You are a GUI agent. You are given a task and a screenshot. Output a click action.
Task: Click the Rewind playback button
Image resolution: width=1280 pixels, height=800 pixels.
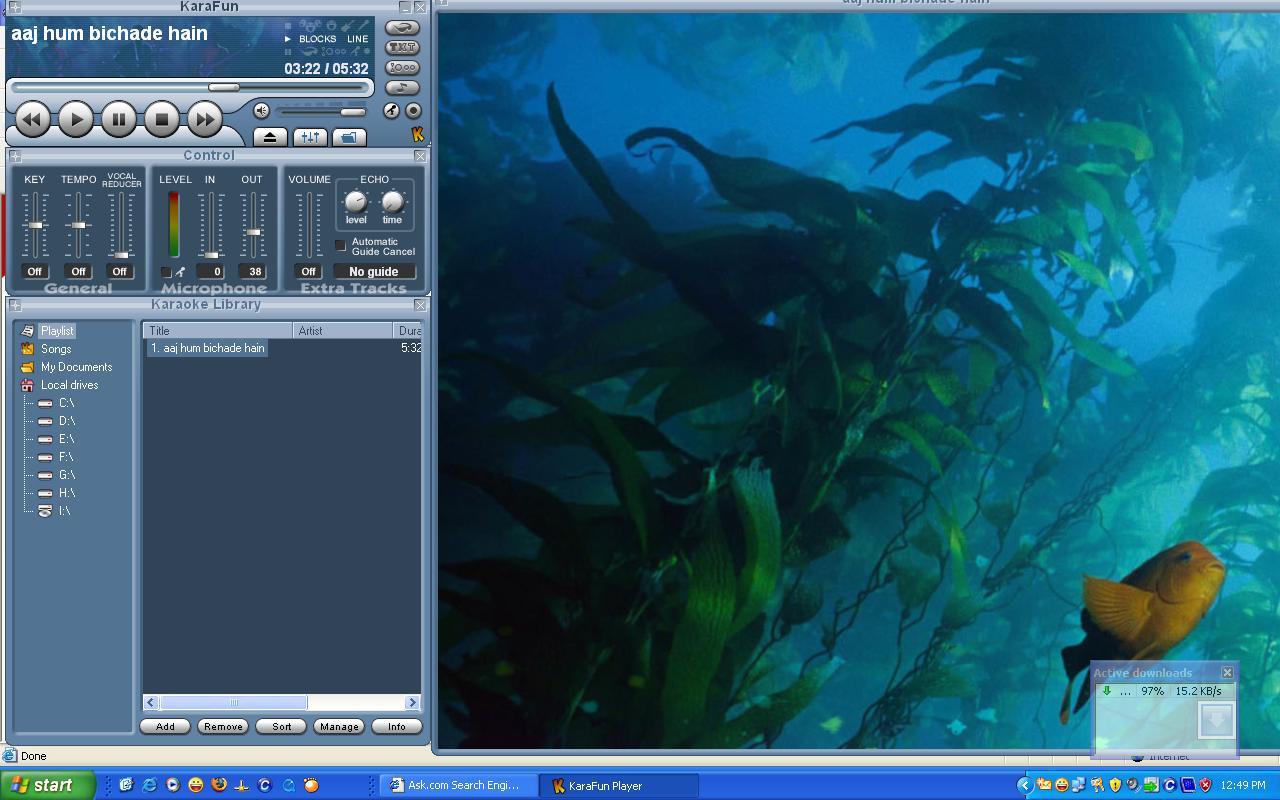(x=32, y=119)
